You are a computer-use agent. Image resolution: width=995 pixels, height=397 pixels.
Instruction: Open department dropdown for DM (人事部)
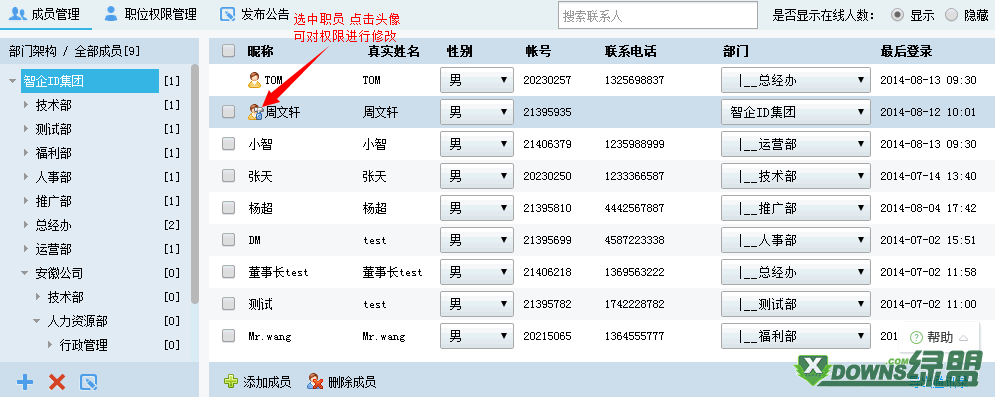point(795,240)
